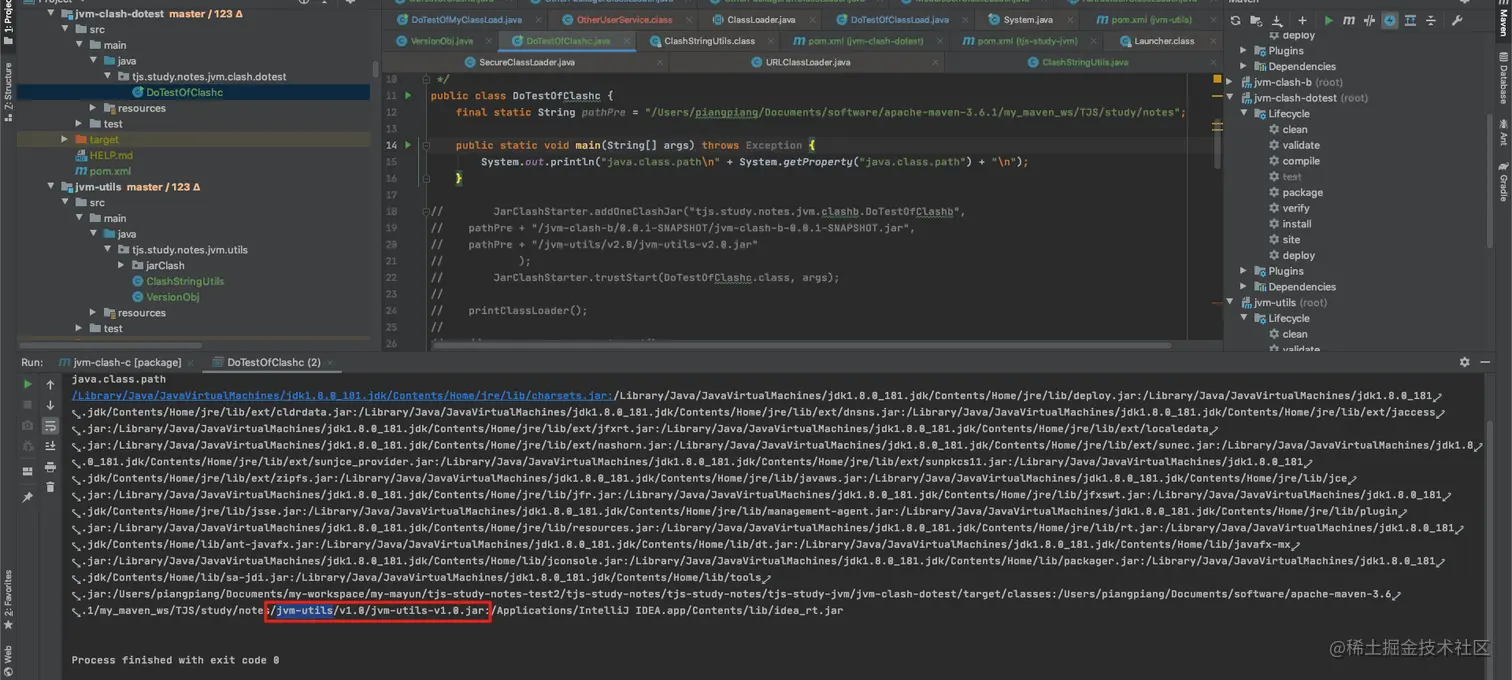
Task: Click Maven Collapse All icon
Action: pyautogui.click(x=1431, y=20)
